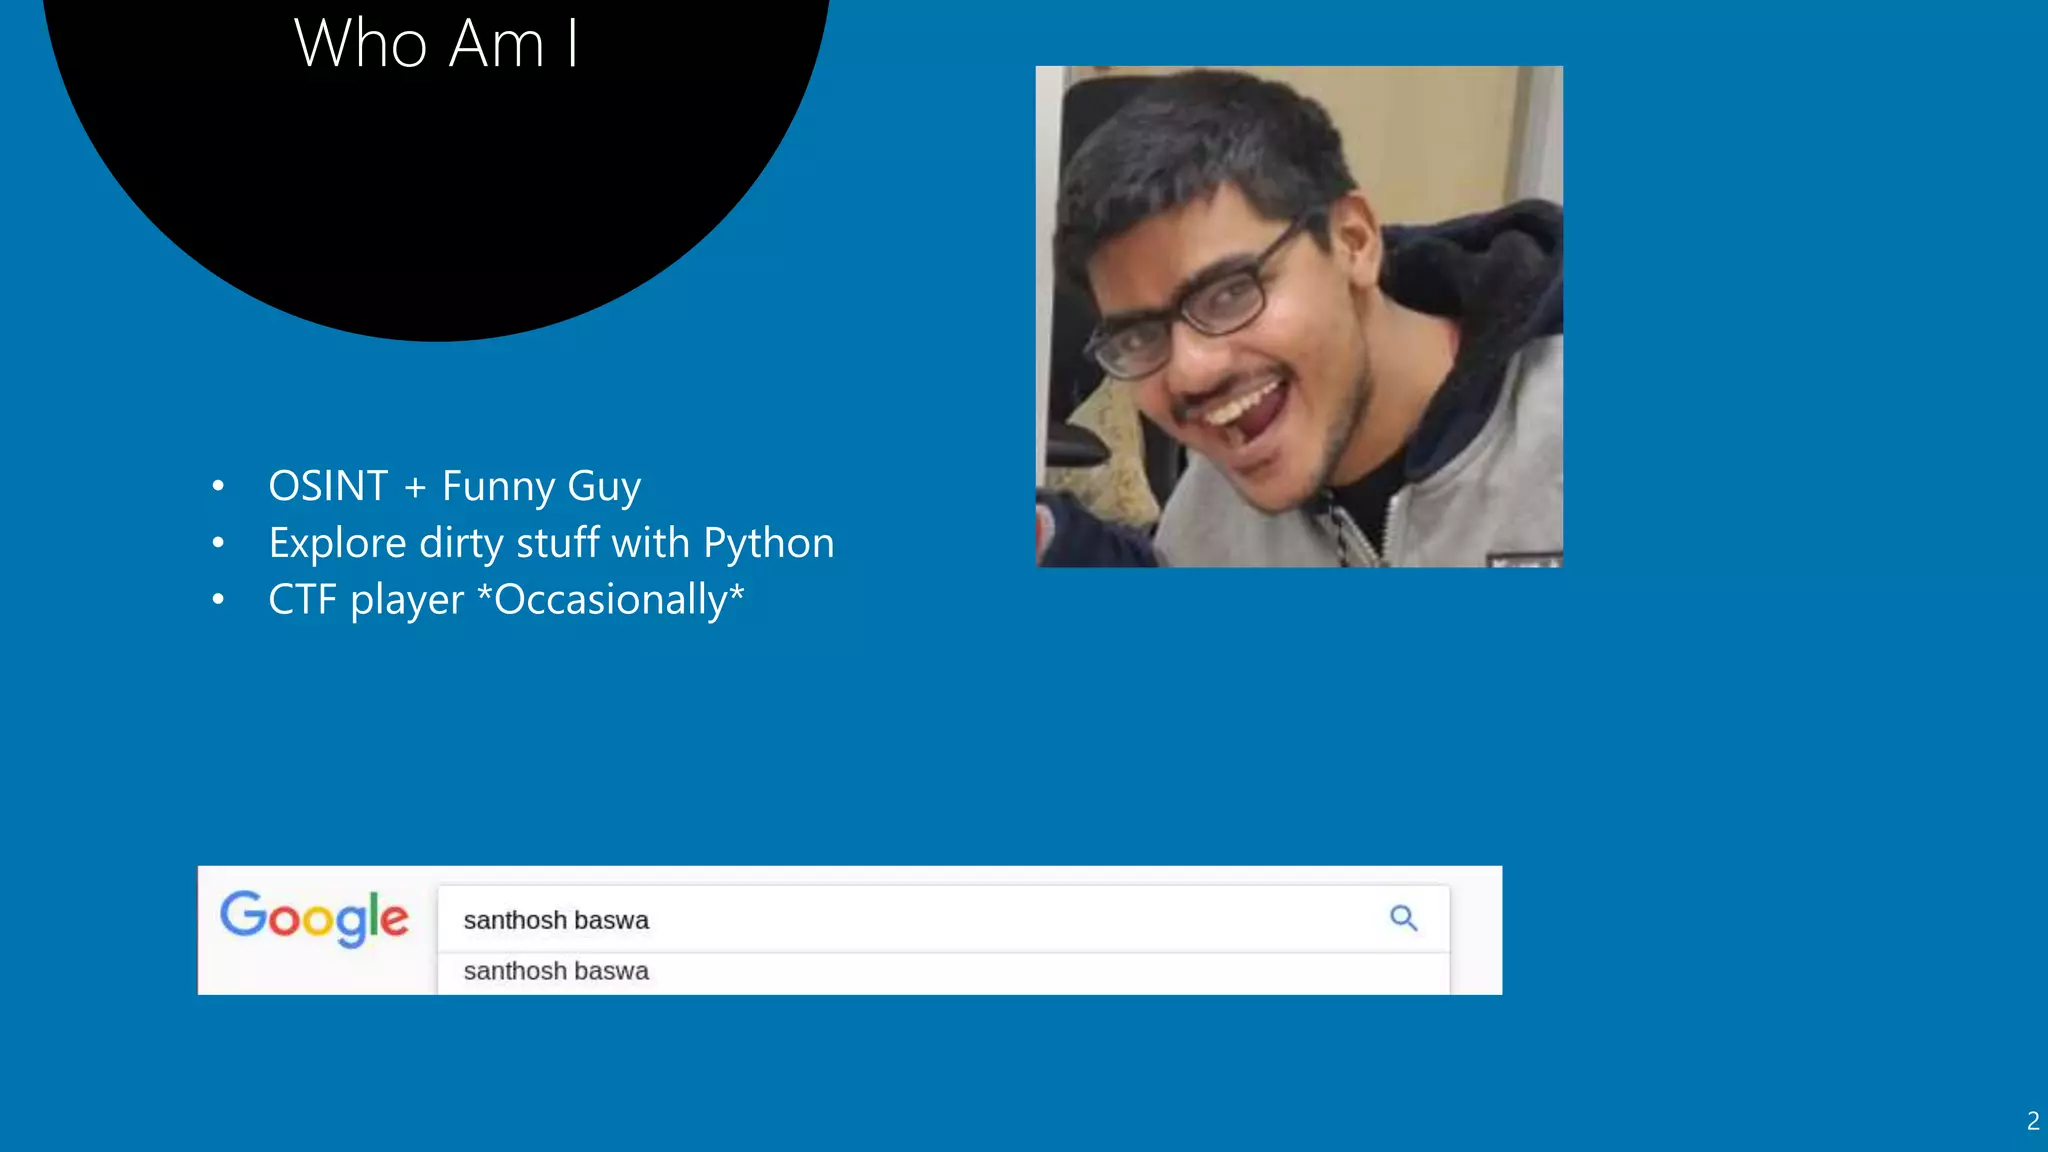Click the 'Who Am I' slide title
The height and width of the screenshot is (1152, 2048).
click(x=436, y=44)
